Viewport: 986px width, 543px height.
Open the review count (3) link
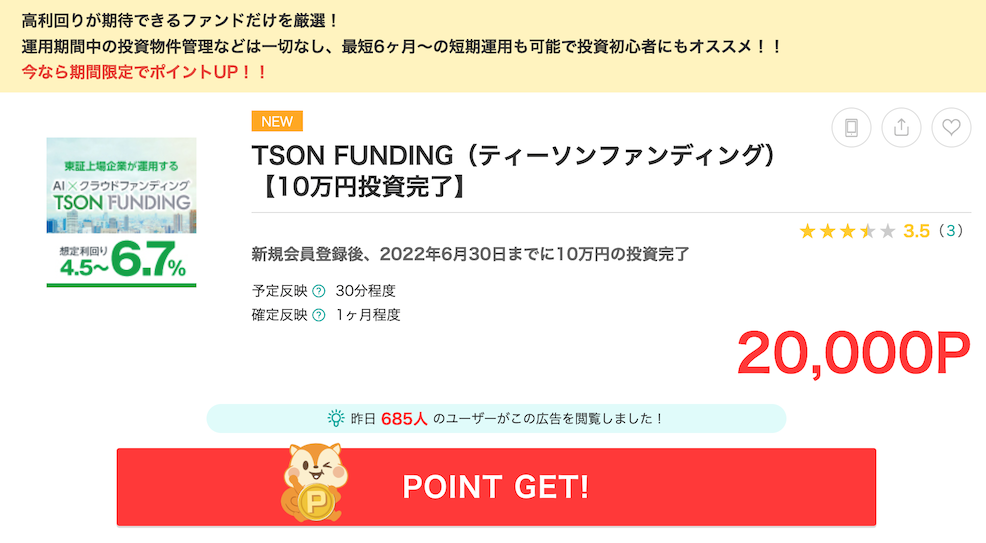point(953,232)
